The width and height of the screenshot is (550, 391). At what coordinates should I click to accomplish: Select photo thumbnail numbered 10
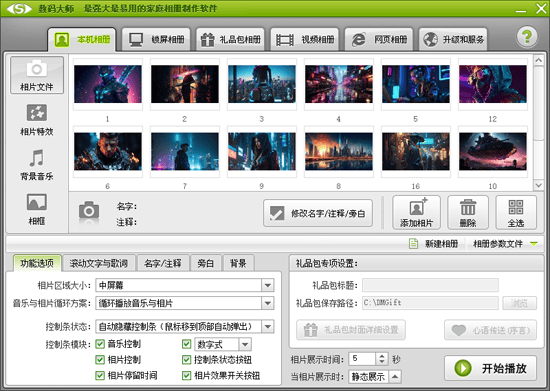click(x=493, y=152)
